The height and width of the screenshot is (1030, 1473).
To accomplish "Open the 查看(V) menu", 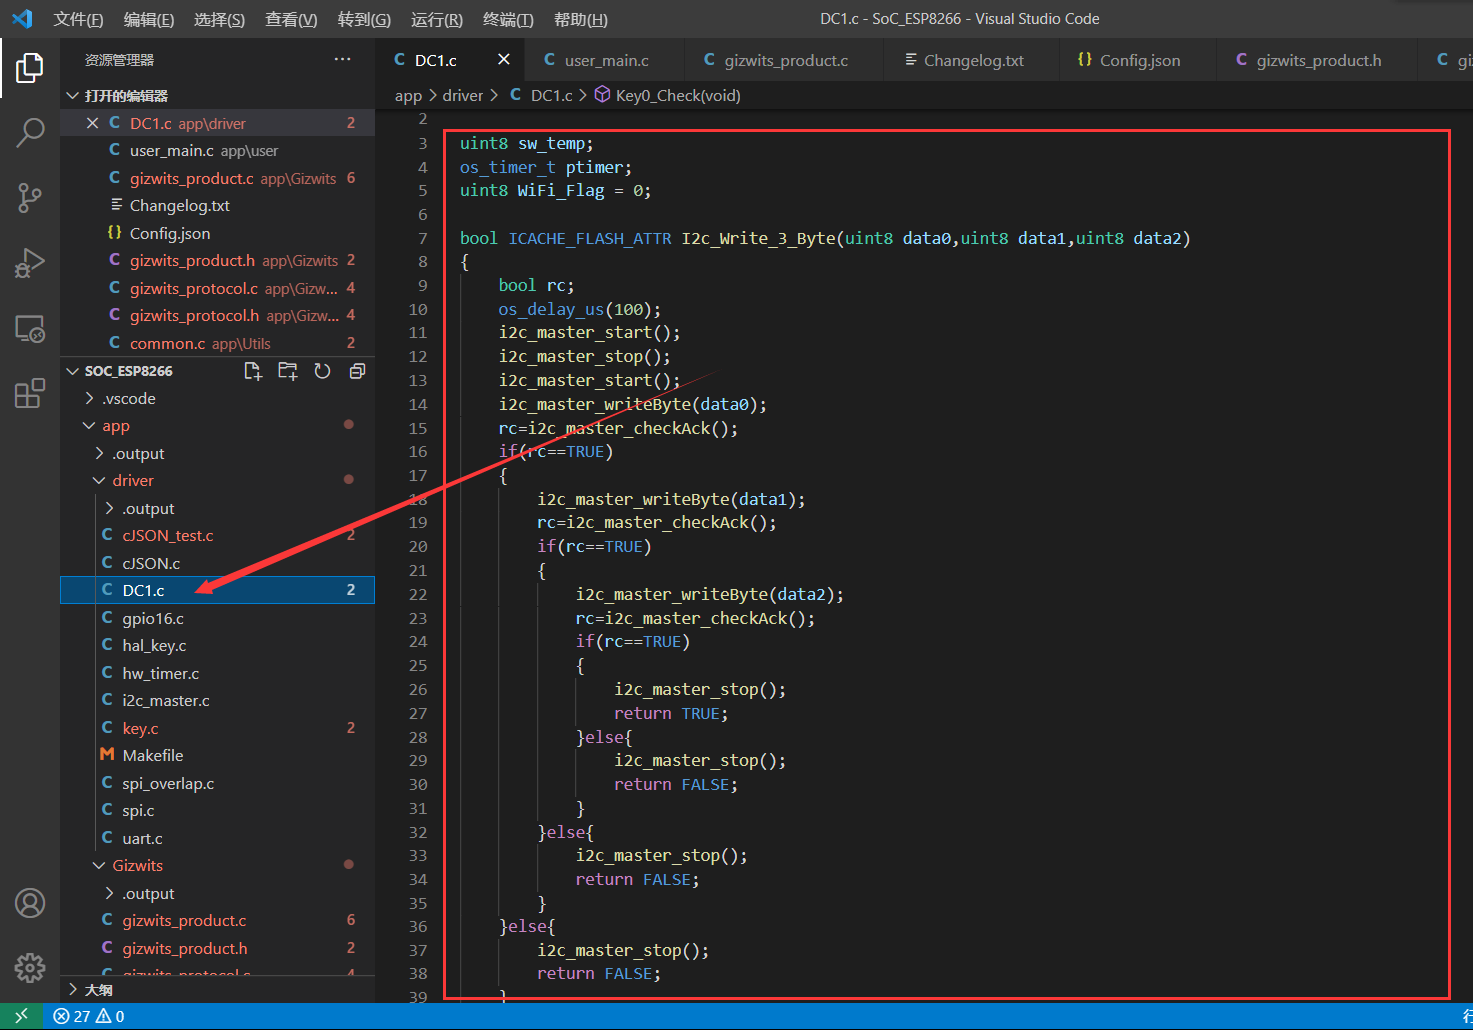I will 291,20.
